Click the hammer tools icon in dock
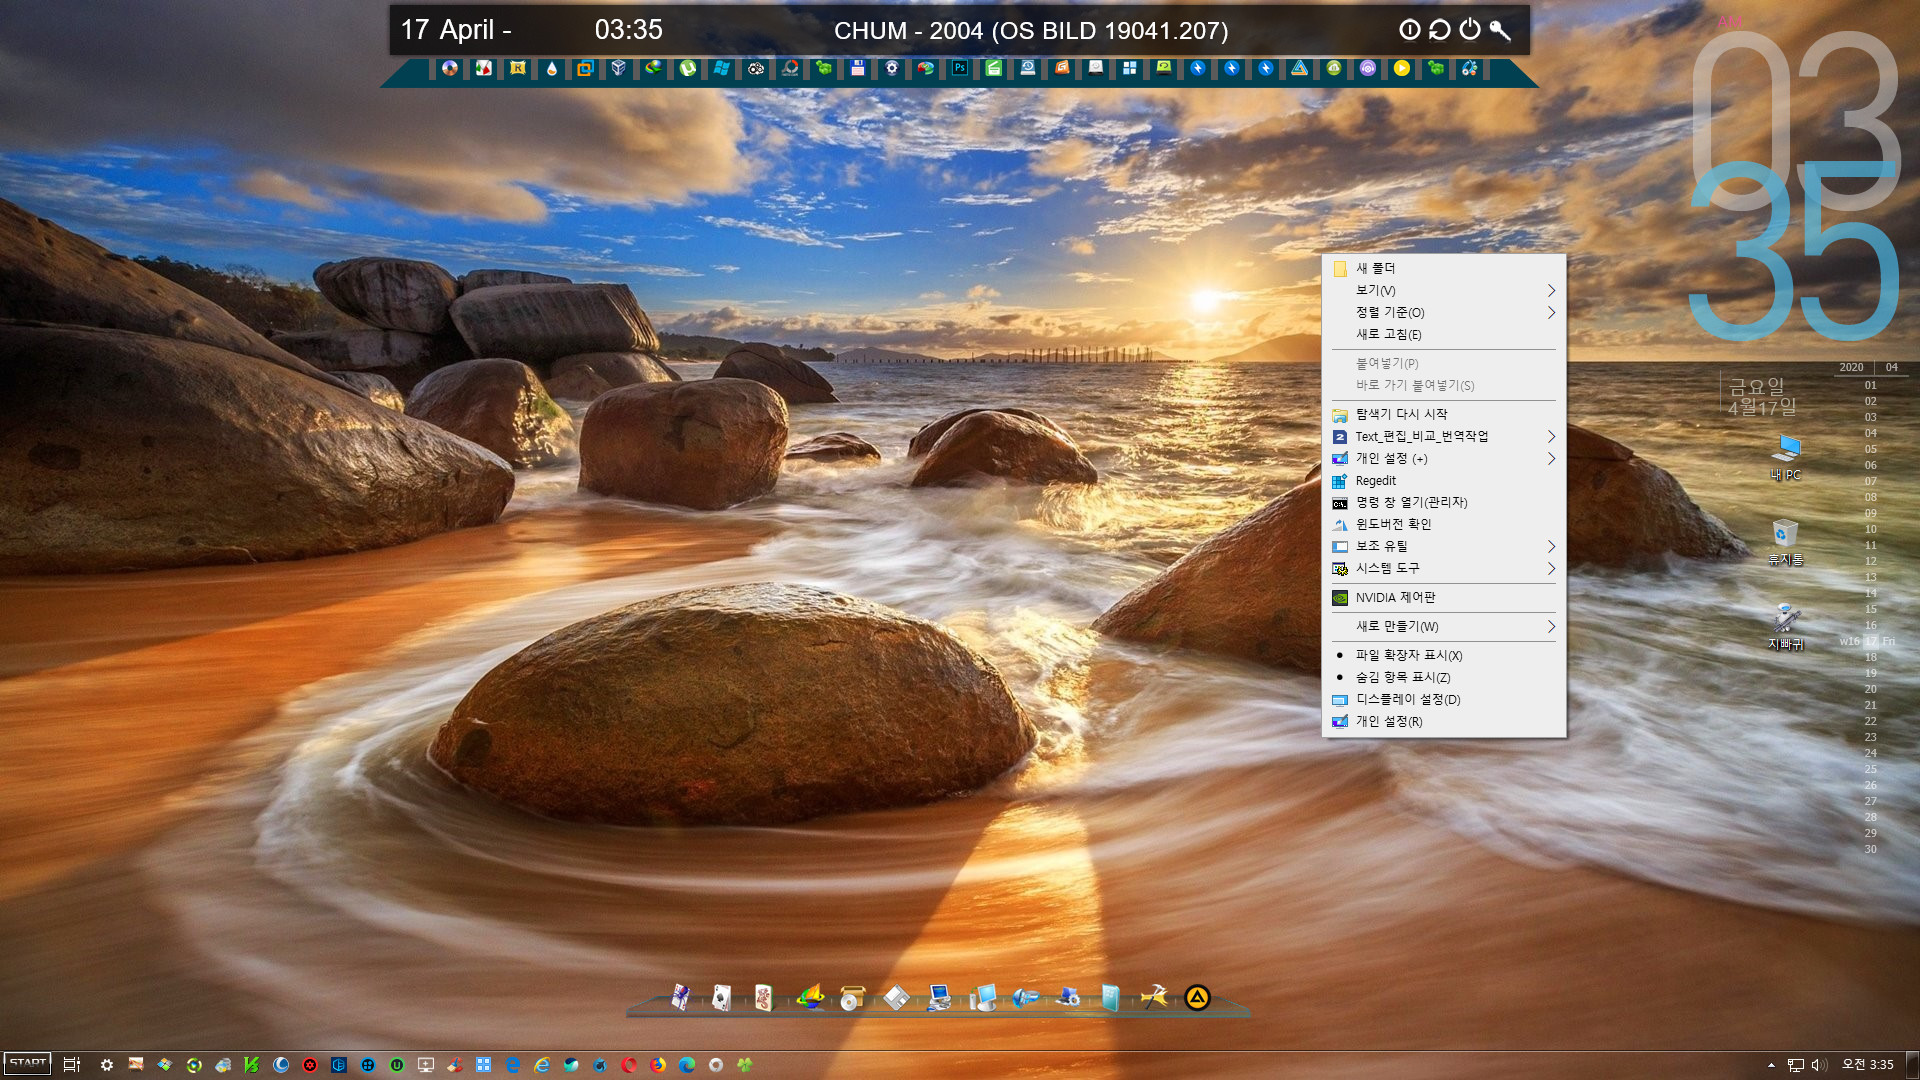This screenshot has width=1920, height=1080. (x=1153, y=997)
